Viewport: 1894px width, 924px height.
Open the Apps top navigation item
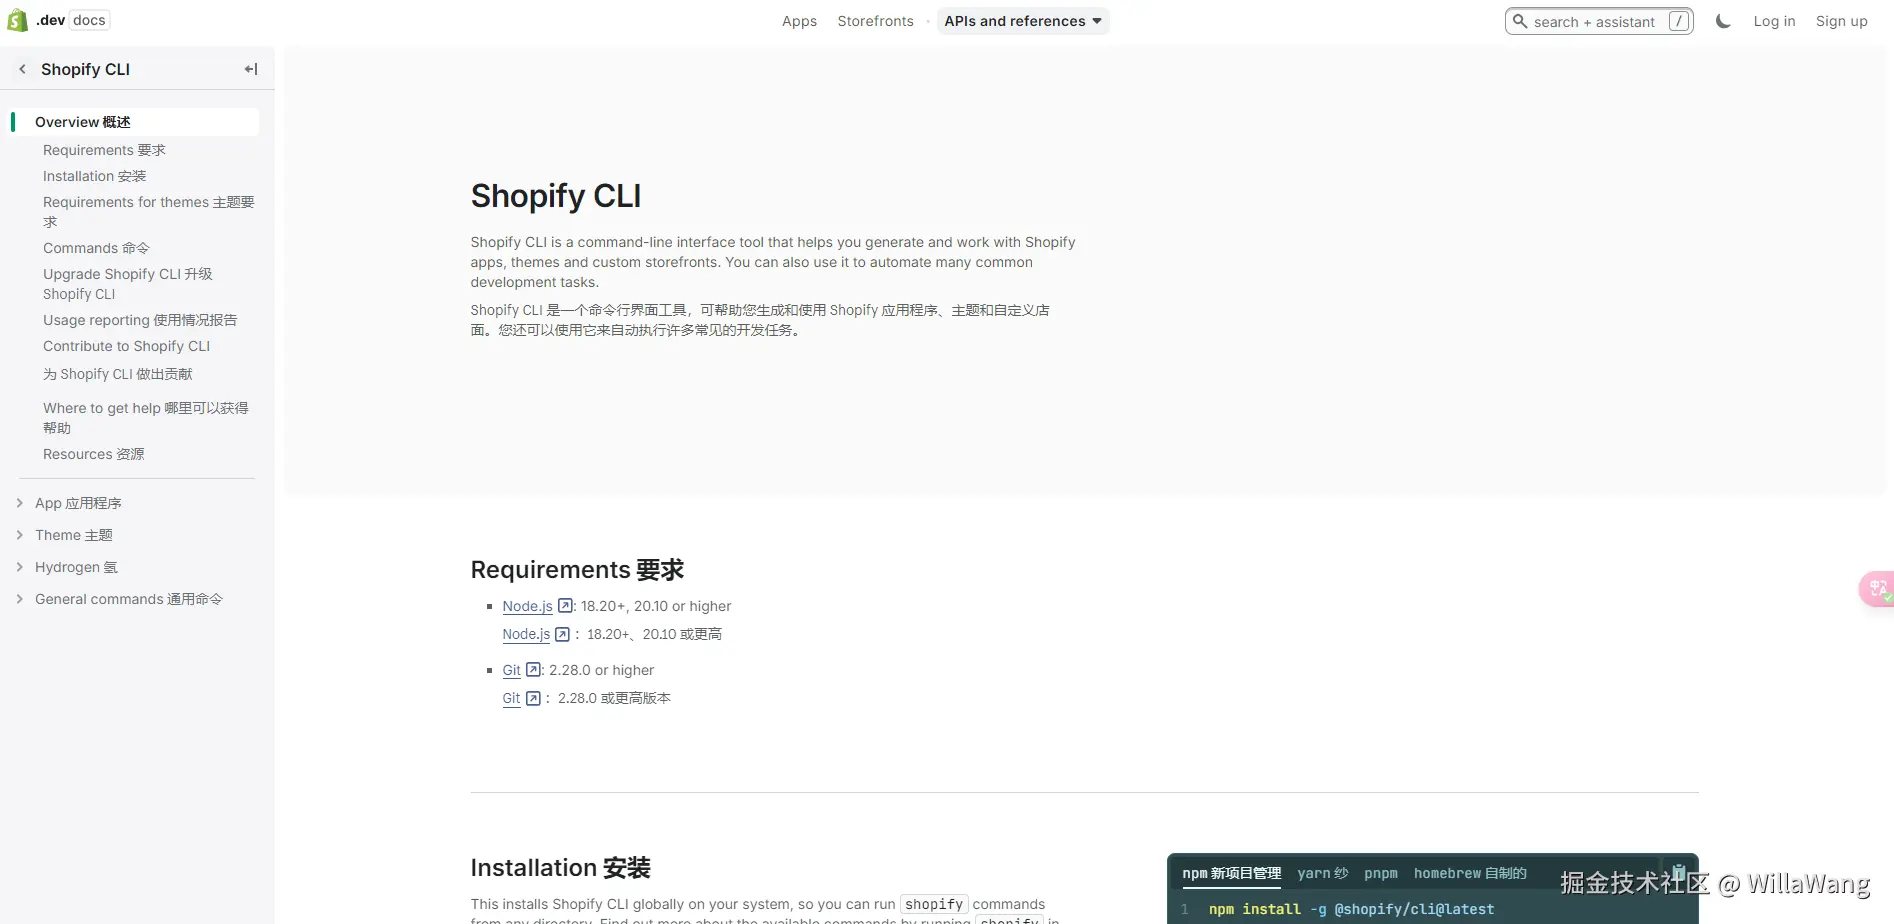[799, 21]
